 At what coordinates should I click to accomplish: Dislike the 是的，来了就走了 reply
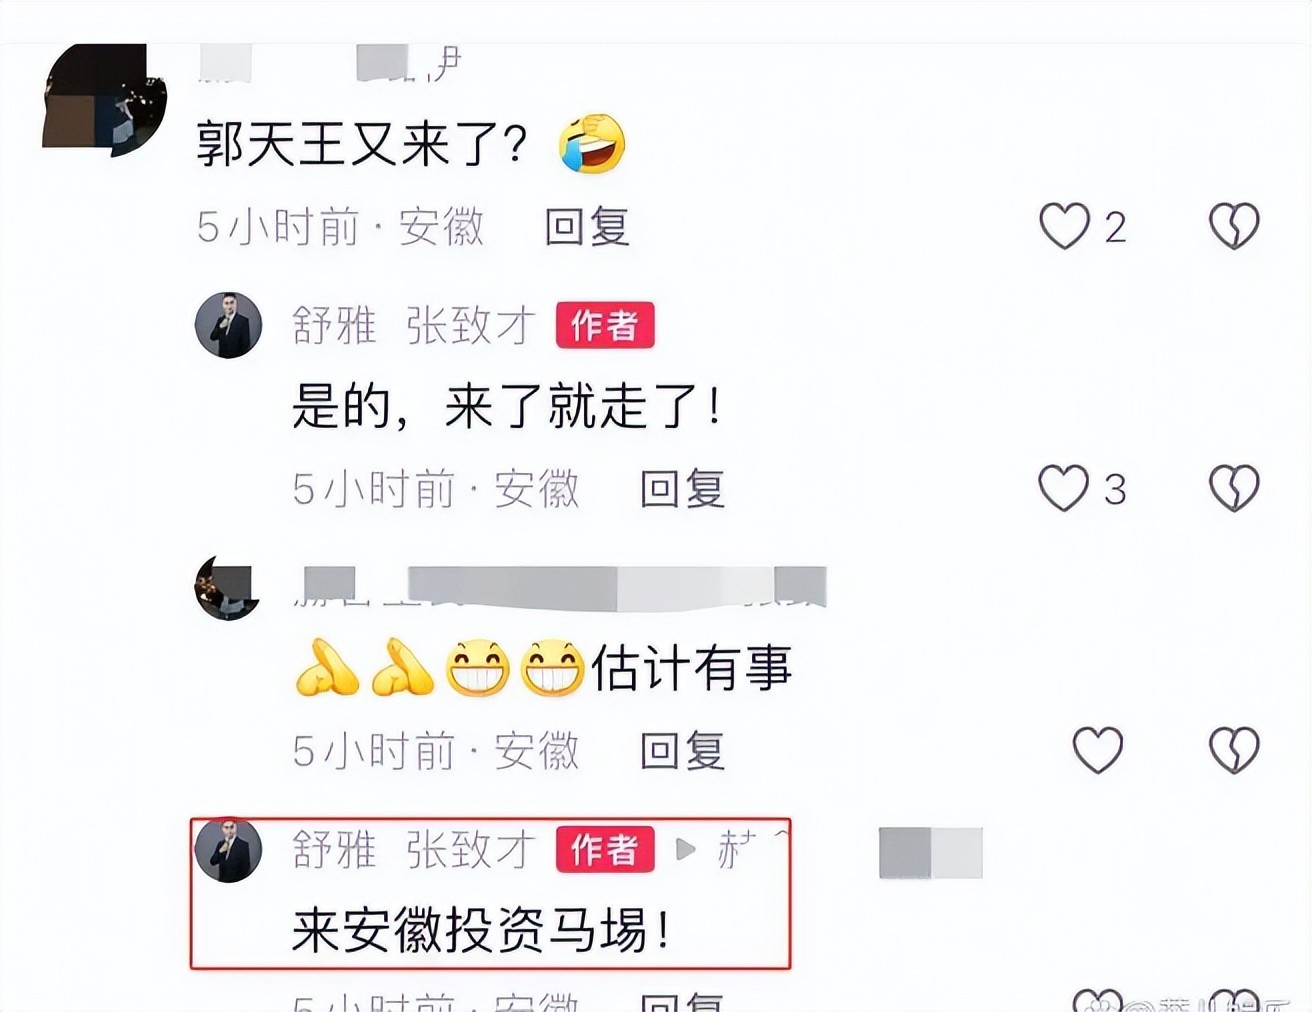[1234, 488]
